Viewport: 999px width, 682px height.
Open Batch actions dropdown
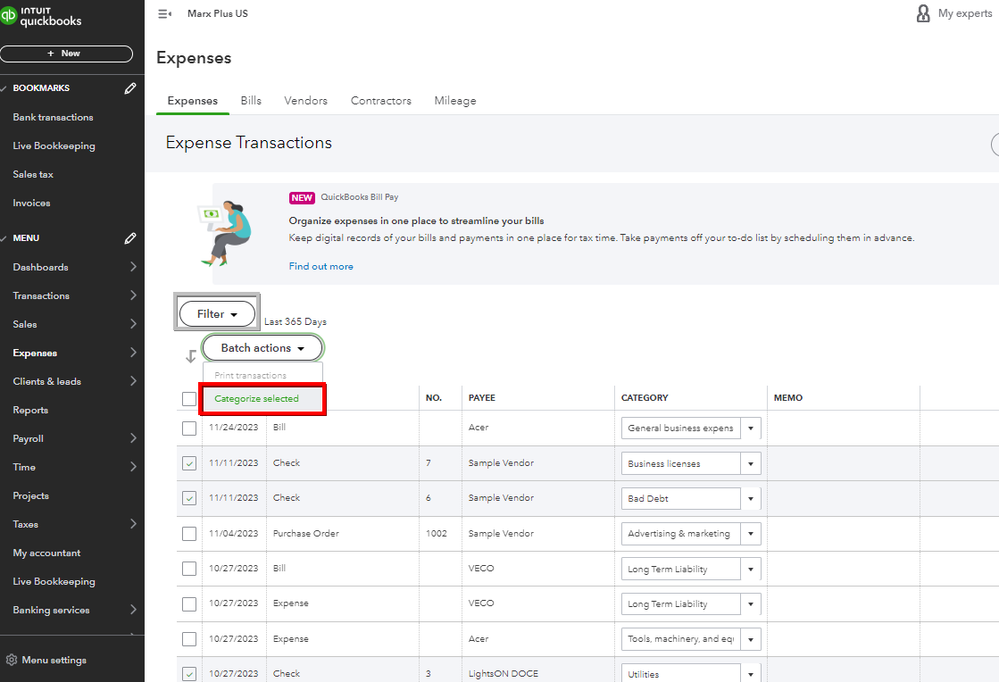262,348
